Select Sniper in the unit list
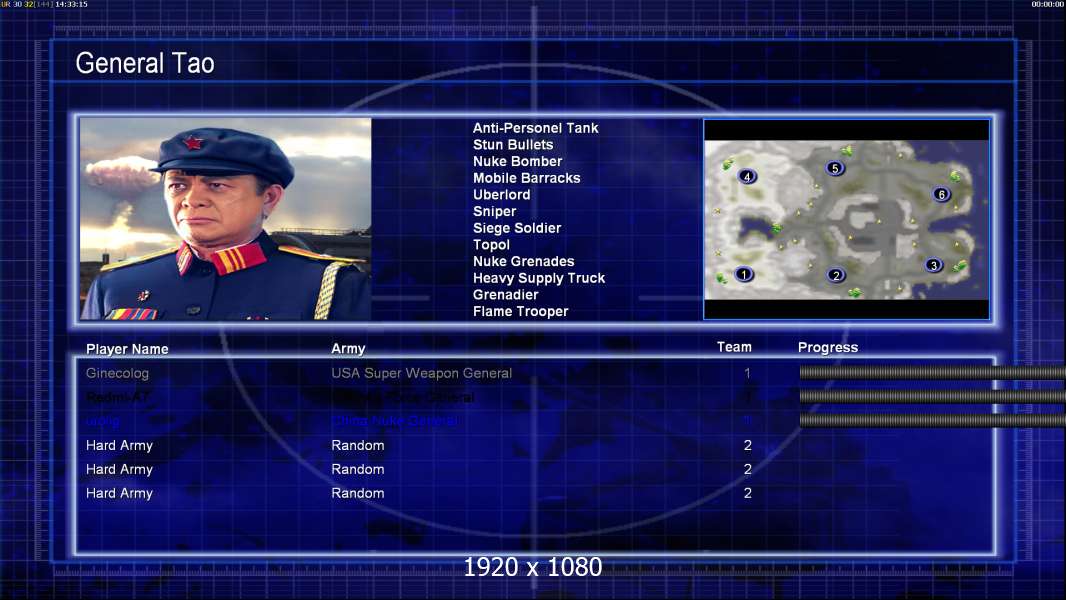1066x600 pixels. point(494,211)
